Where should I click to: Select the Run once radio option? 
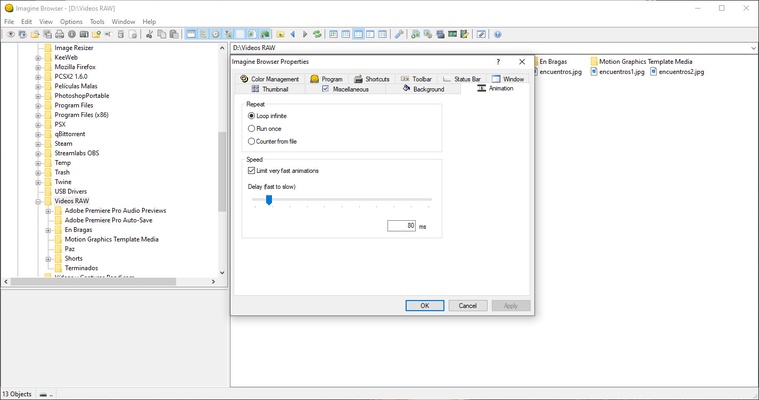tap(251, 129)
